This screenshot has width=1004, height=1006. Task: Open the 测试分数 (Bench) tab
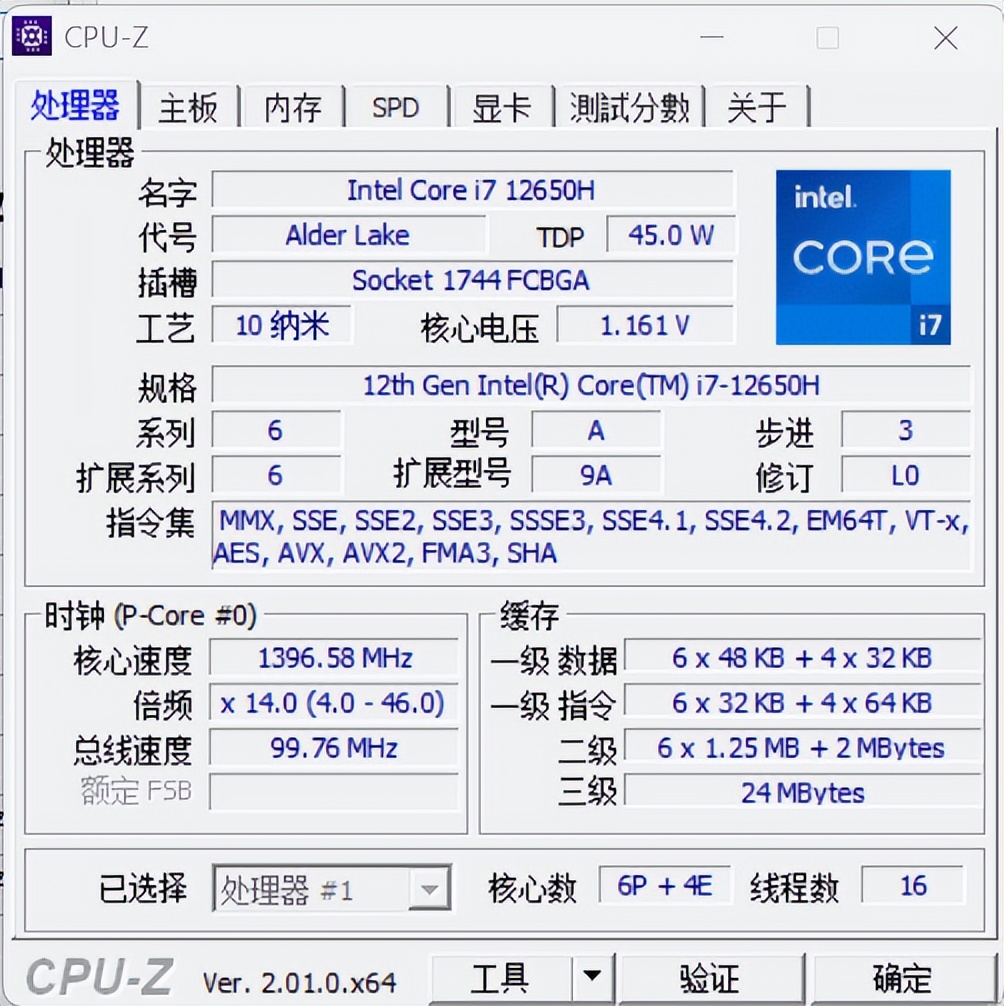pyautogui.click(x=628, y=108)
